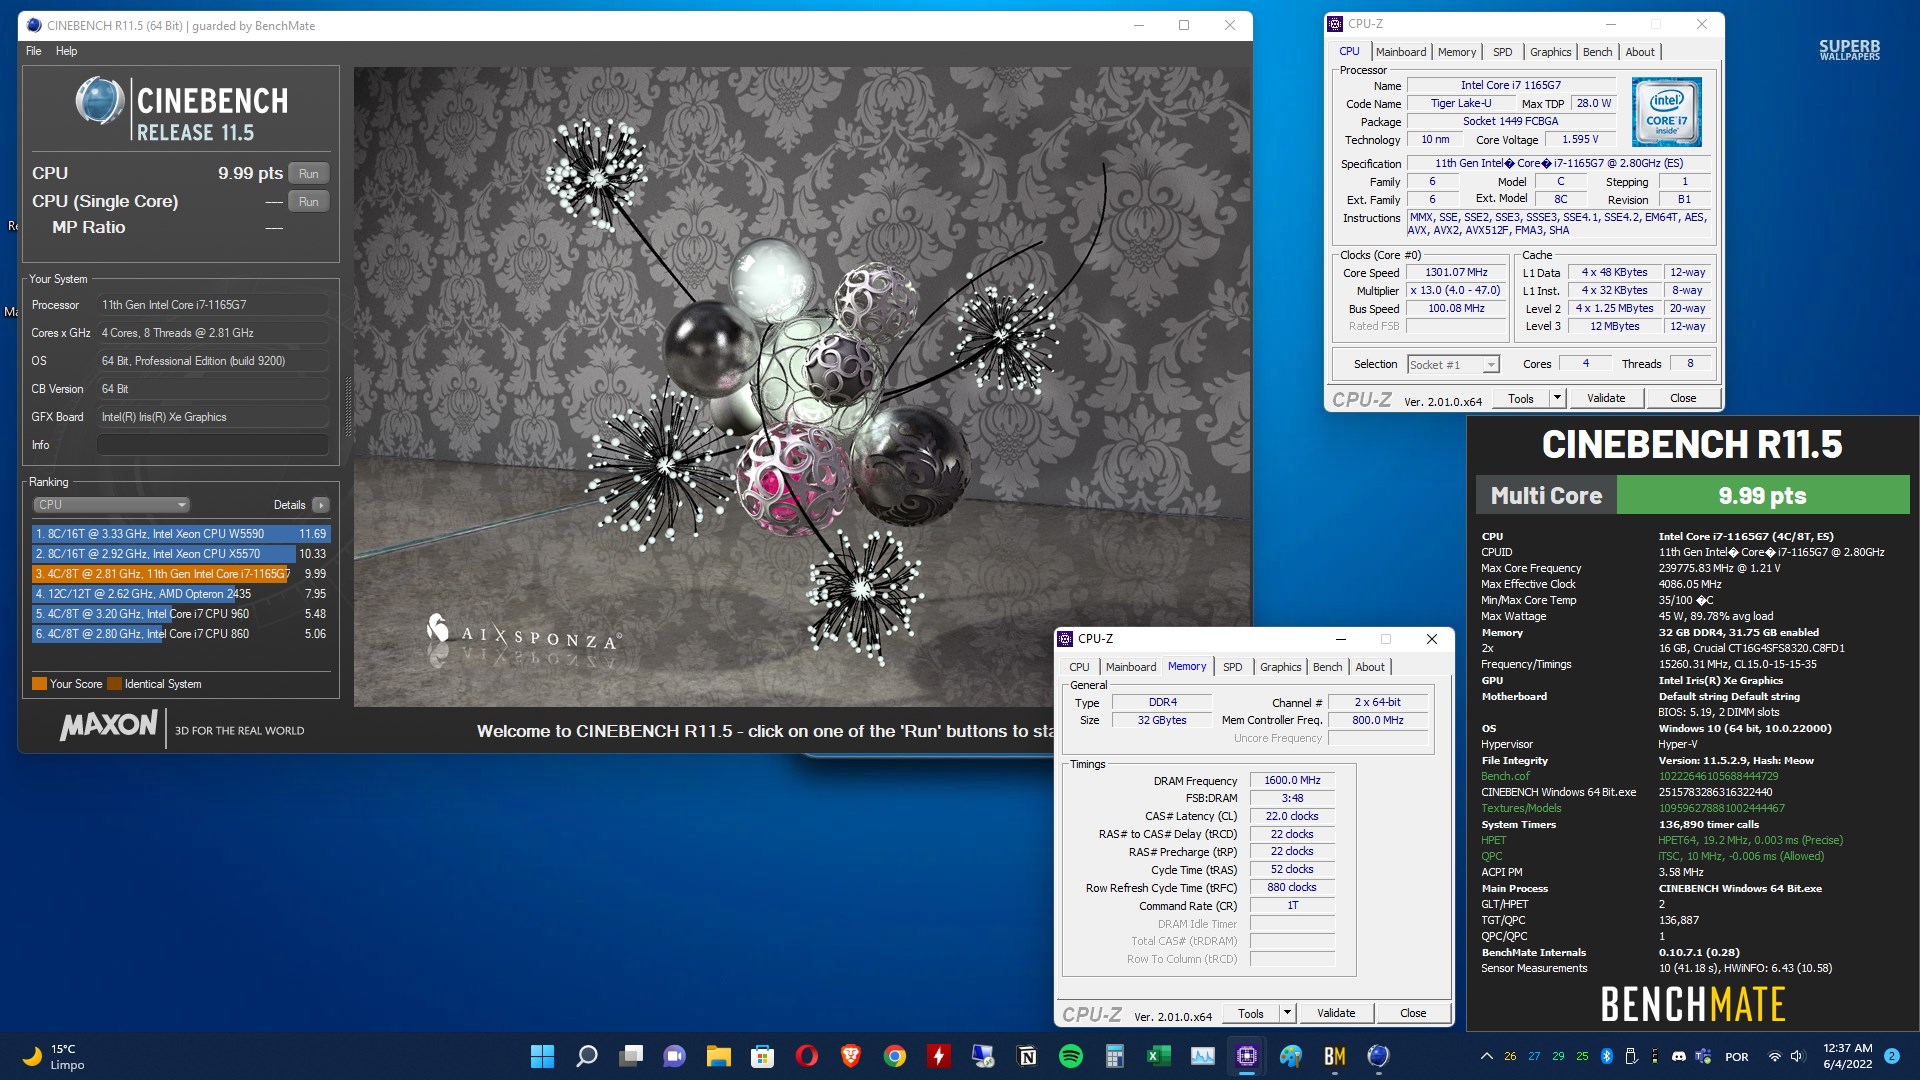The image size is (1920, 1080).
Task: Click the Intel Core i7 logo in CPU-Z
Action: (x=1667, y=113)
